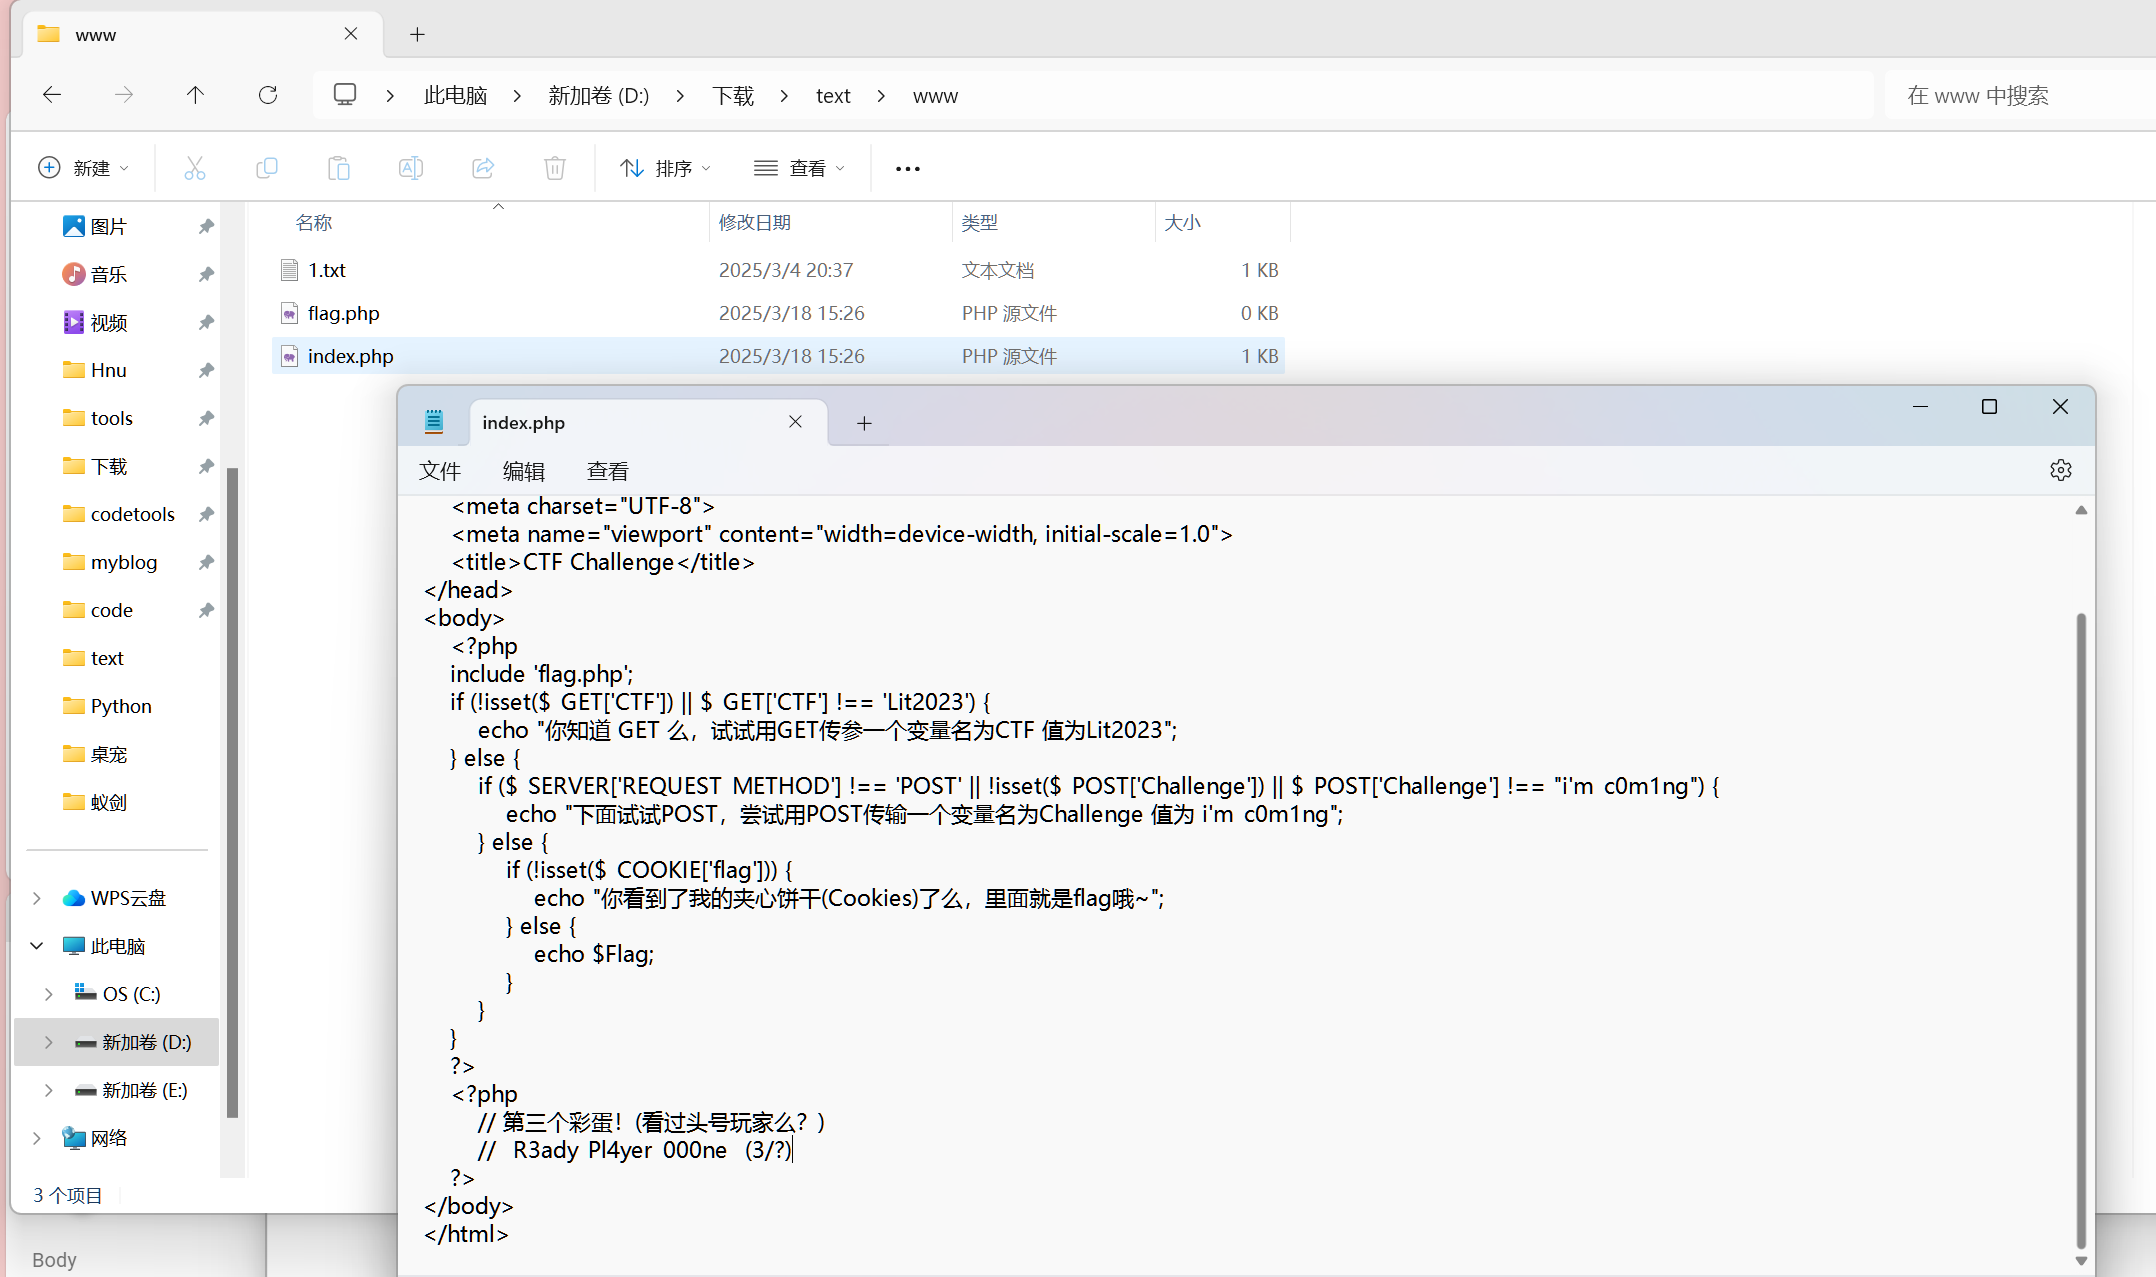Screen dimensions: 2156x1277
Task: Open the 查看 view dropdown in Explorer
Action: (799, 168)
